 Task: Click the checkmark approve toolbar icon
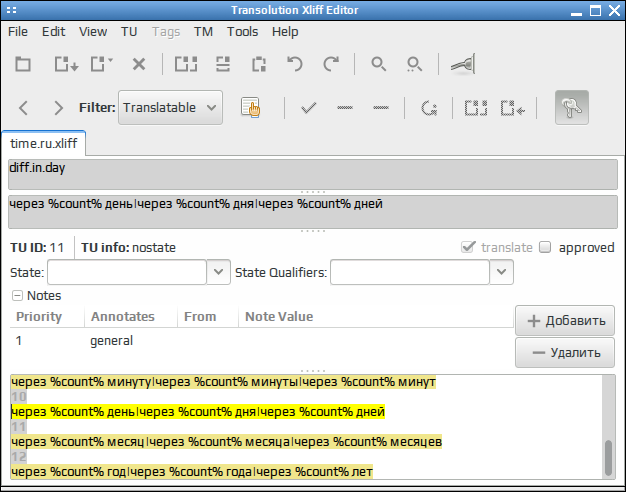point(309,108)
